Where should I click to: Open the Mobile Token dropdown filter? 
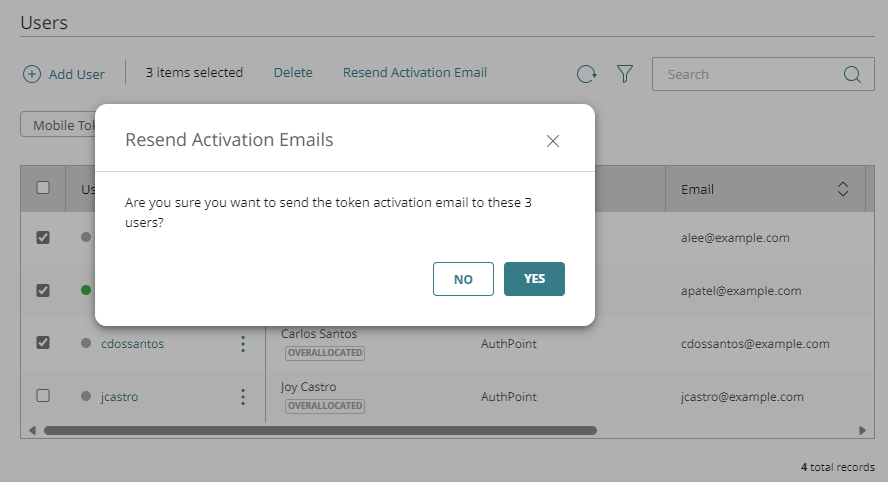[x=58, y=126]
